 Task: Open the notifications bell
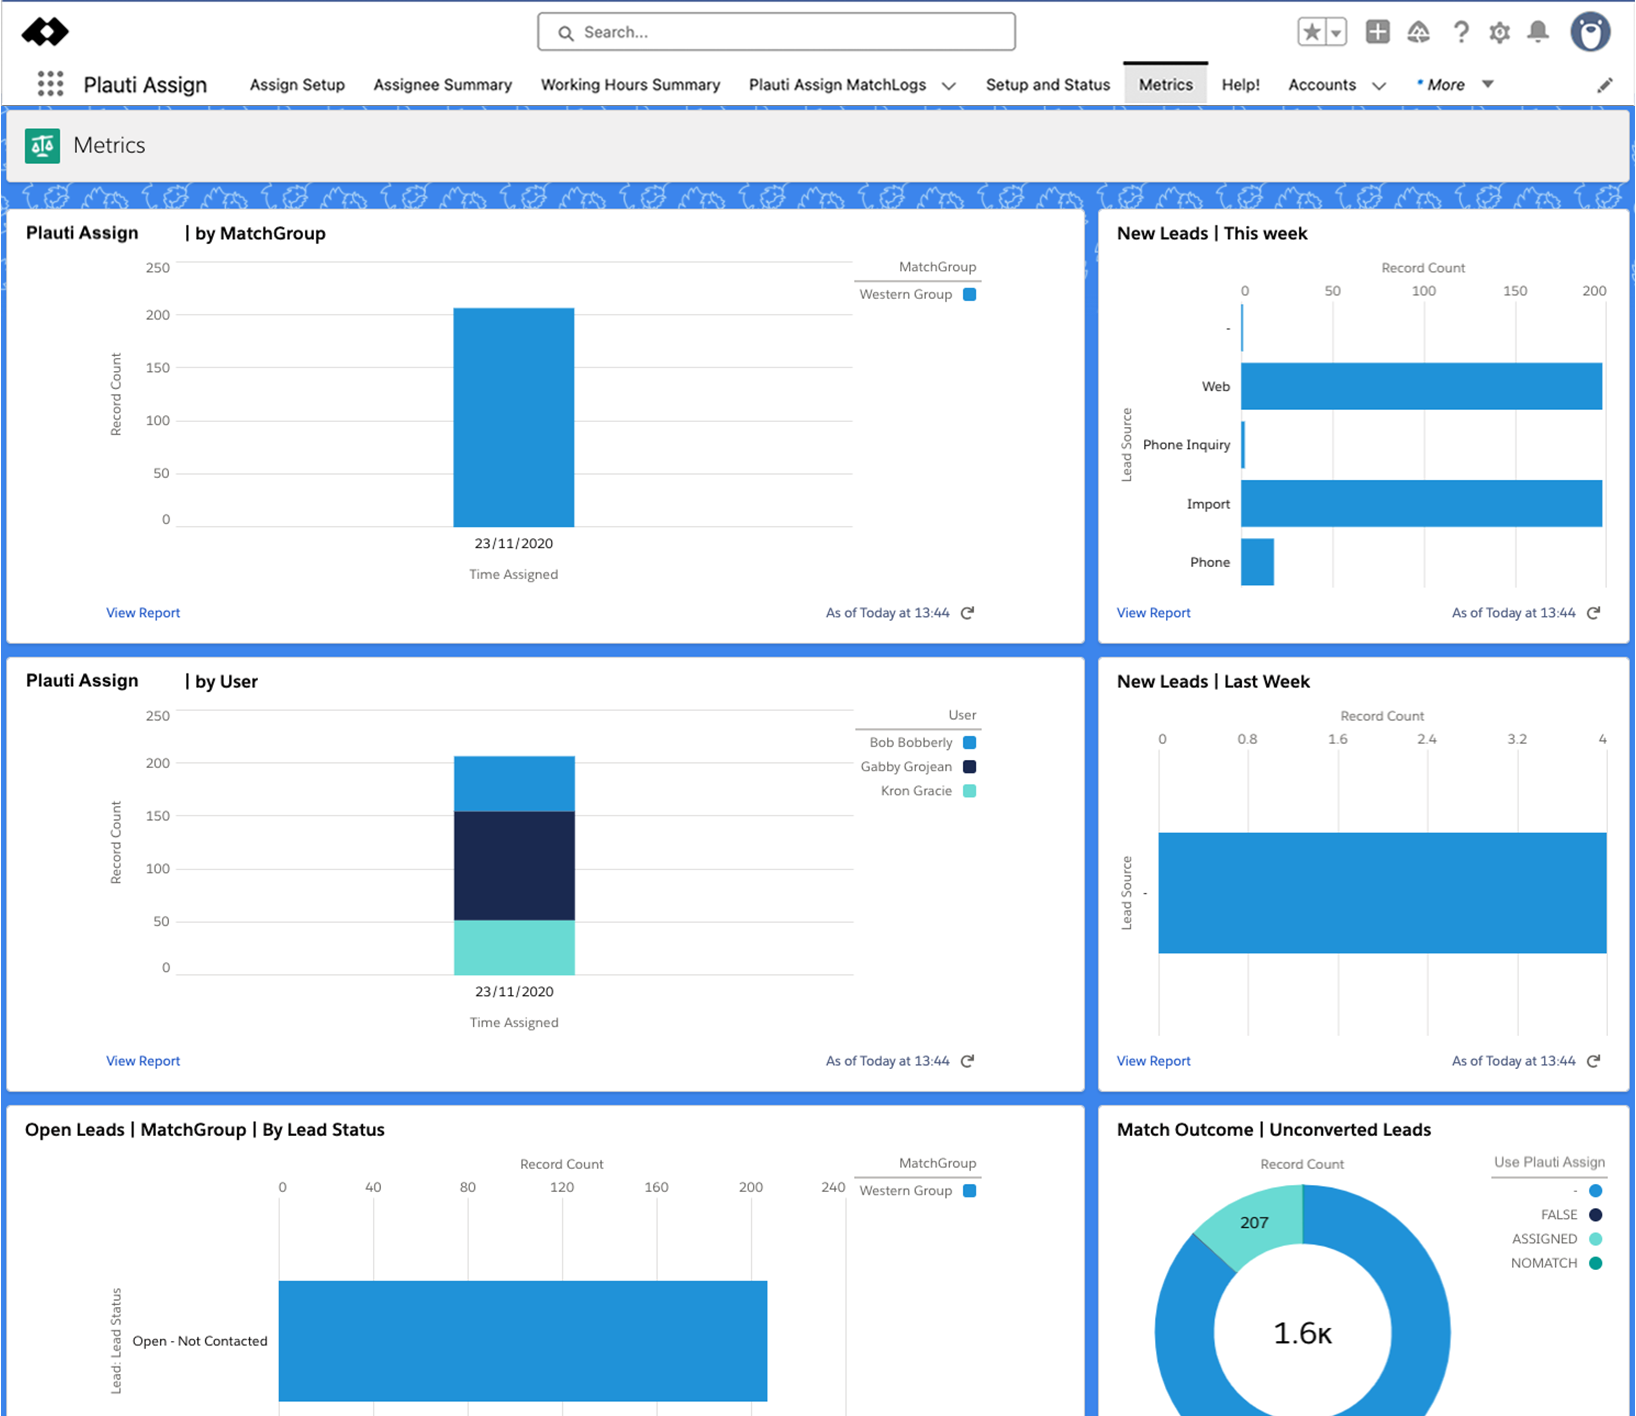[1538, 32]
